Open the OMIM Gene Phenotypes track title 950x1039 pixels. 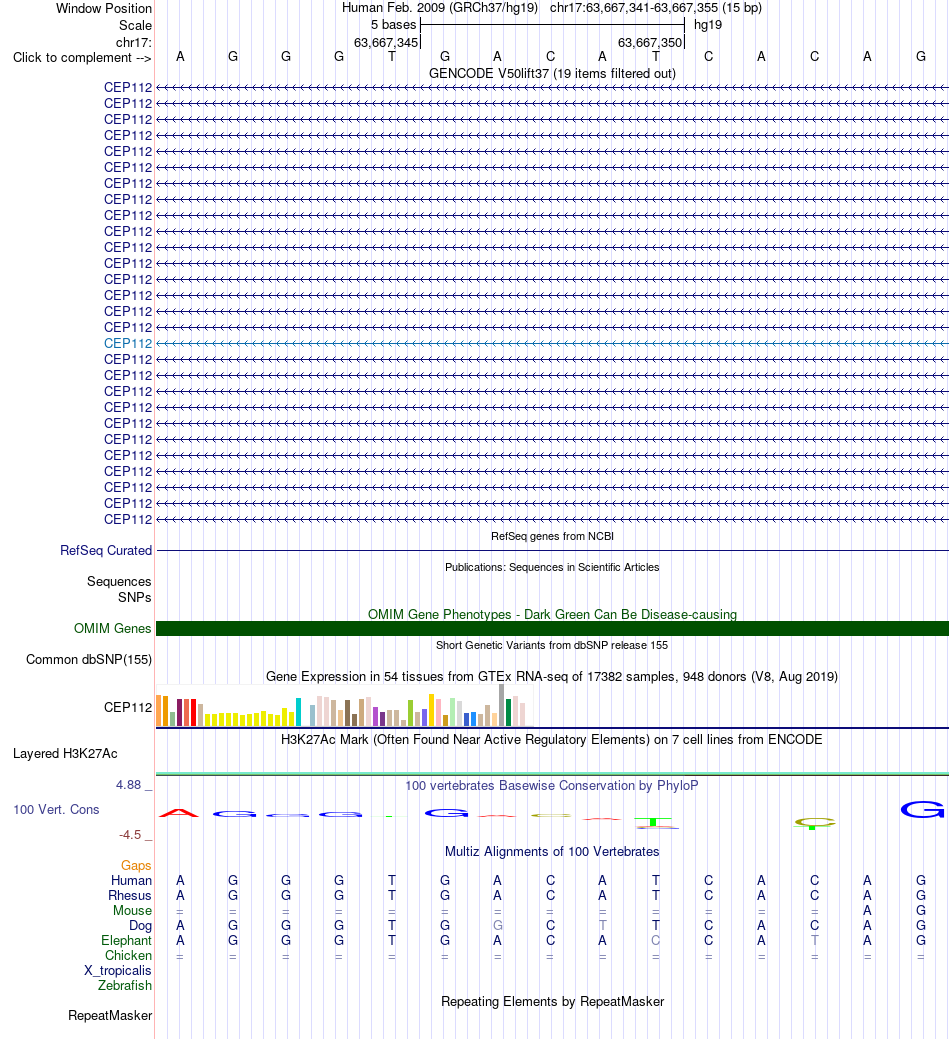point(553,614)
